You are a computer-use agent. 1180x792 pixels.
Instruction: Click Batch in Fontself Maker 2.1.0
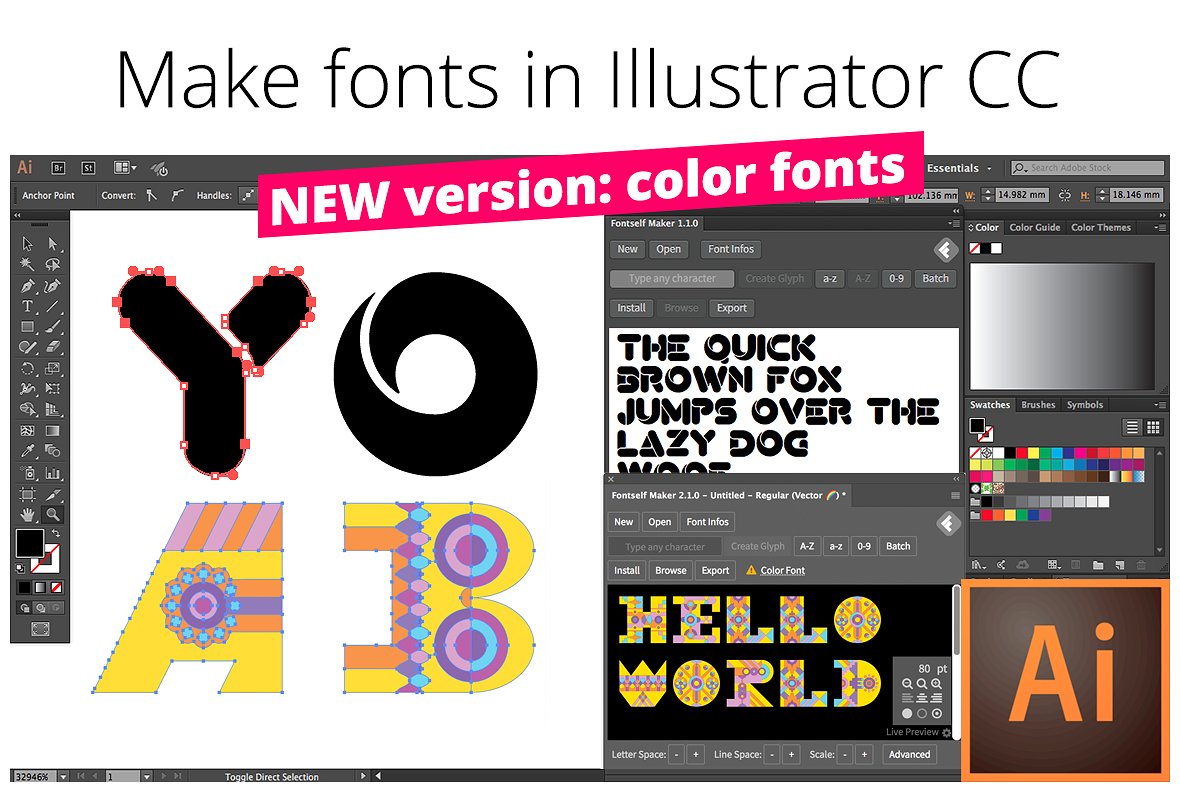click(898, 546)
